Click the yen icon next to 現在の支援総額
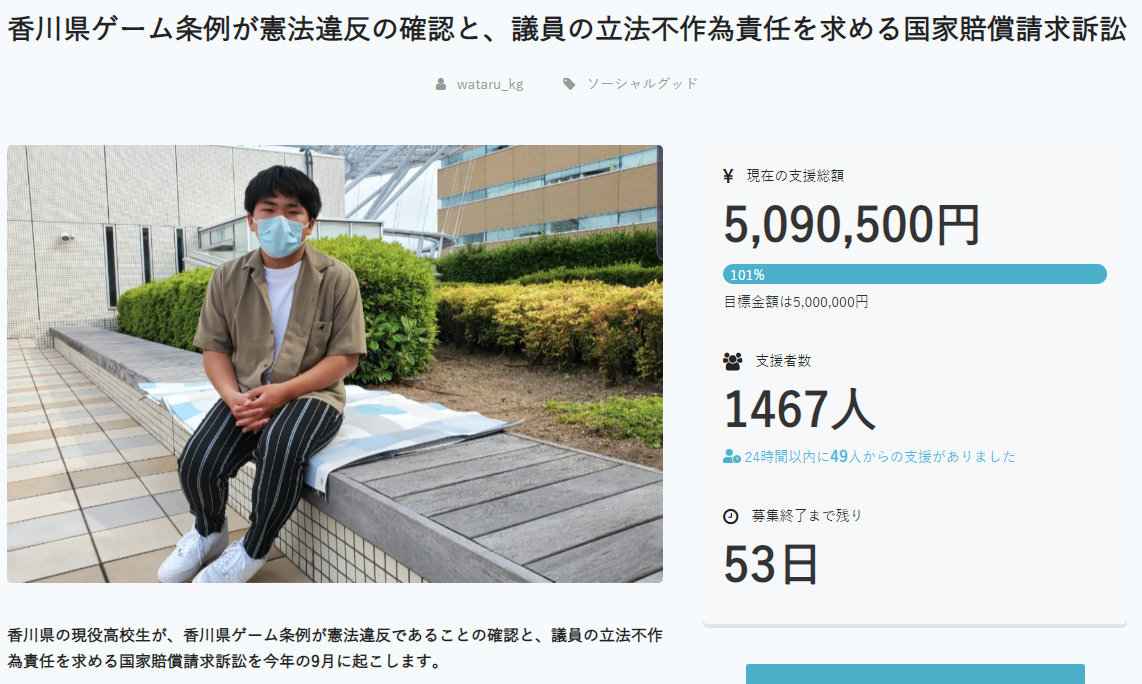The width and height of the screenshot is (1142, 684). [728, 176]
